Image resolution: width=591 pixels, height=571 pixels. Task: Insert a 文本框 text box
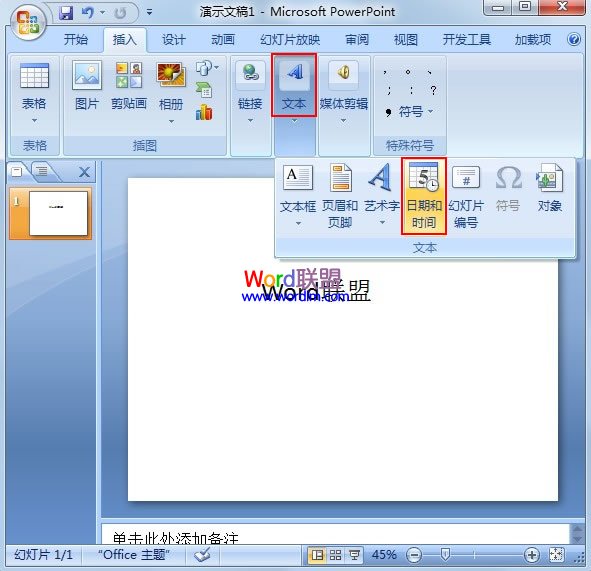tap(298, 195)
